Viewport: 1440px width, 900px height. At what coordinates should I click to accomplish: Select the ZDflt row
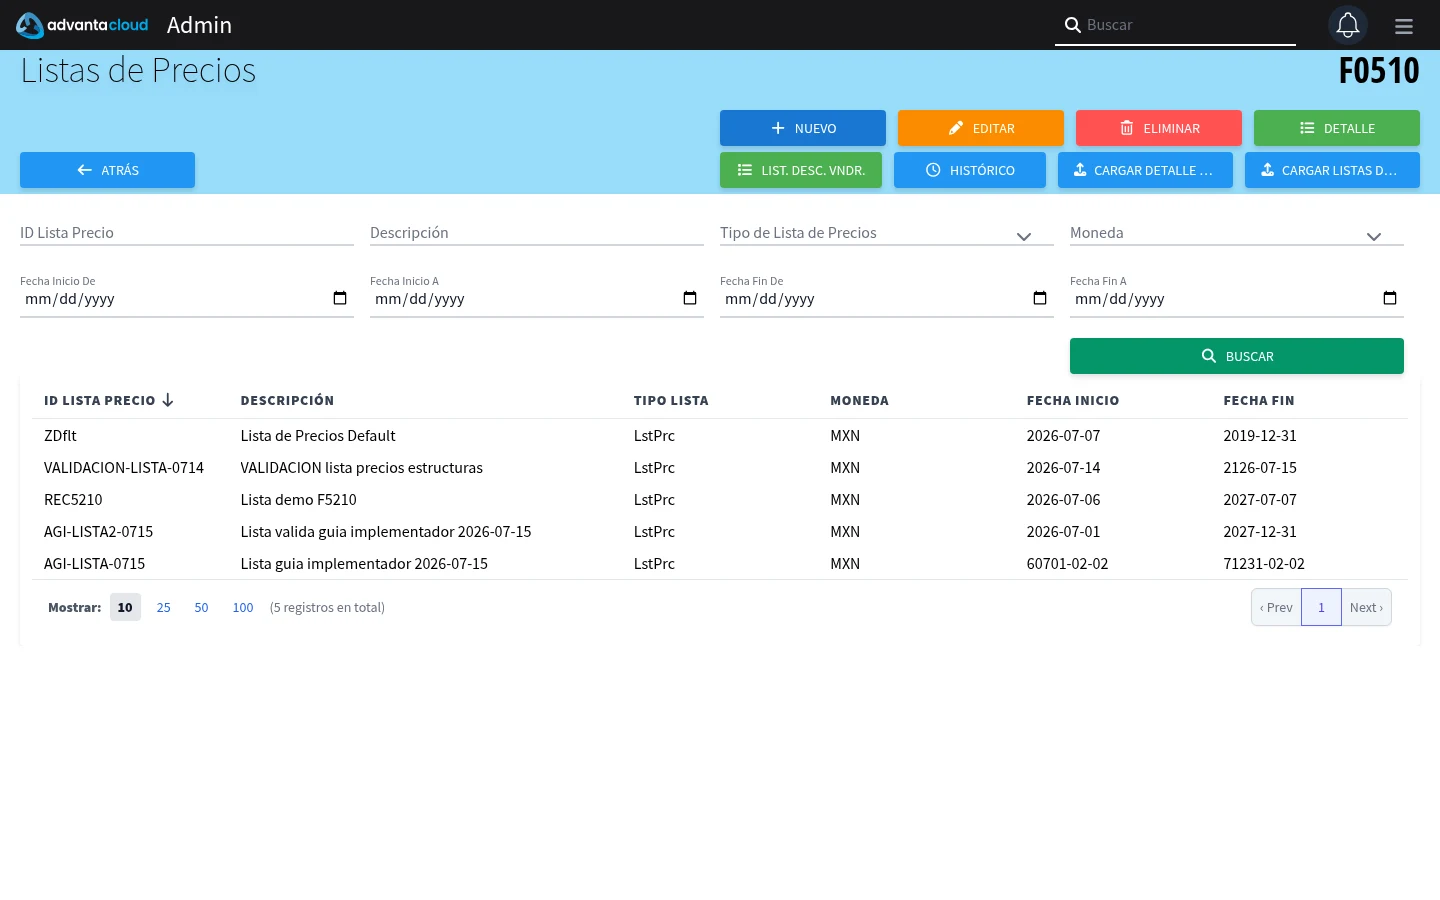tap(720, 435)
